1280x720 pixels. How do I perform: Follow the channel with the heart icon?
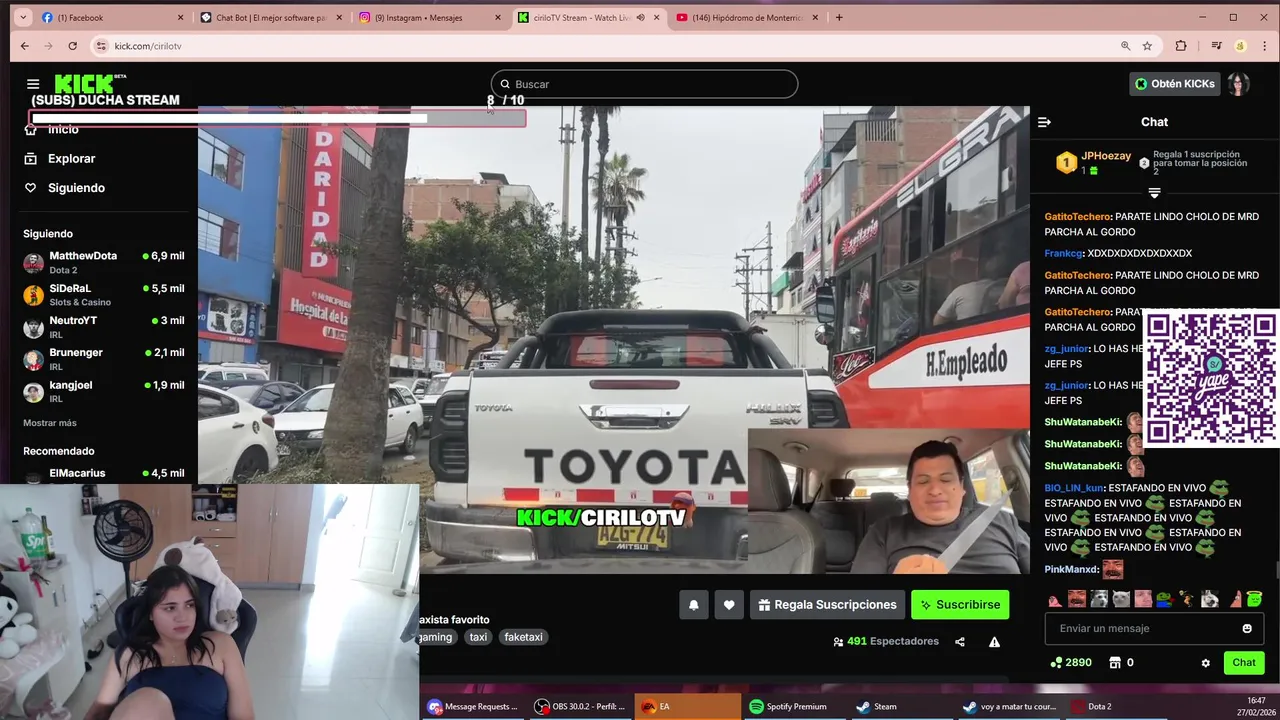[x=729, y=605]
